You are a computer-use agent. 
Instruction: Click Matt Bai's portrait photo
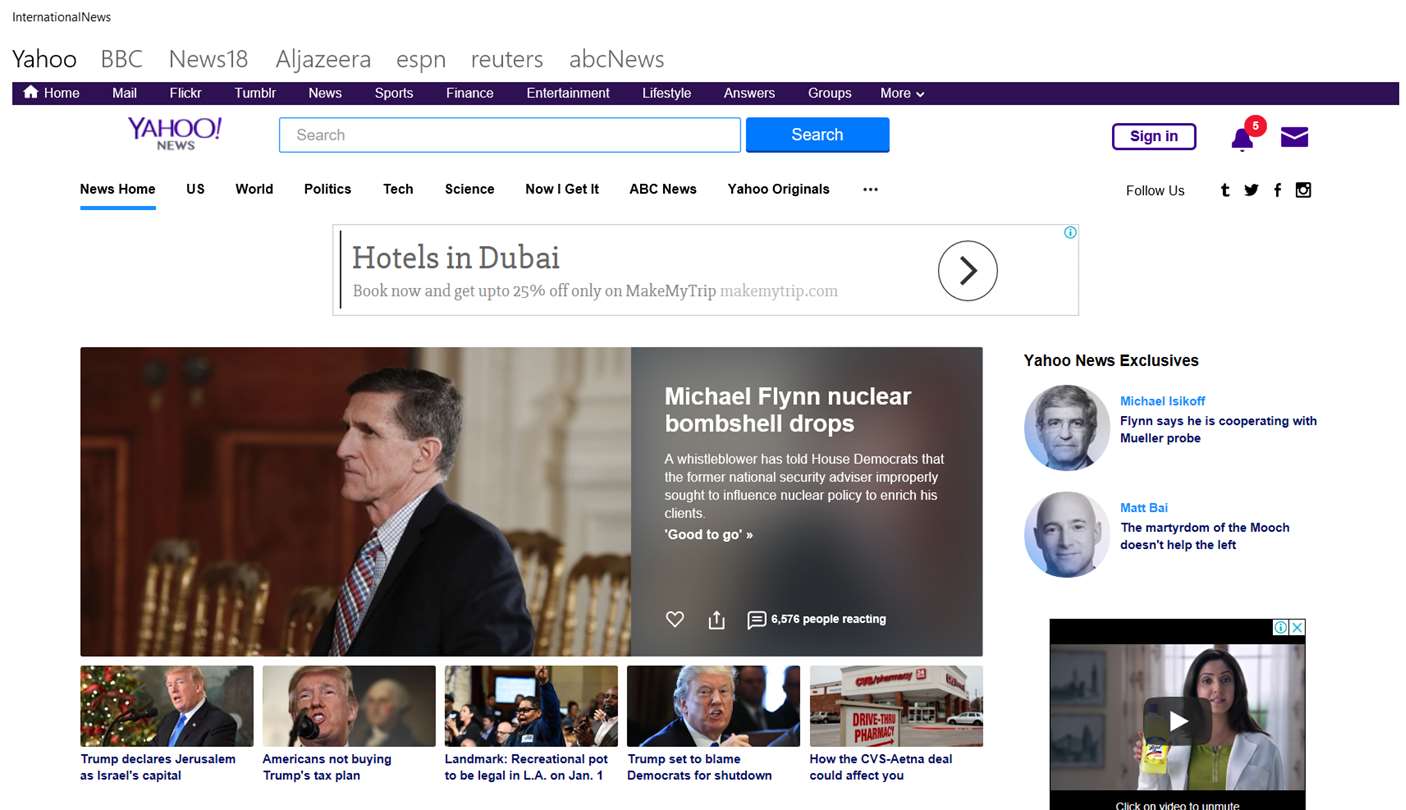pos(1067,535)
